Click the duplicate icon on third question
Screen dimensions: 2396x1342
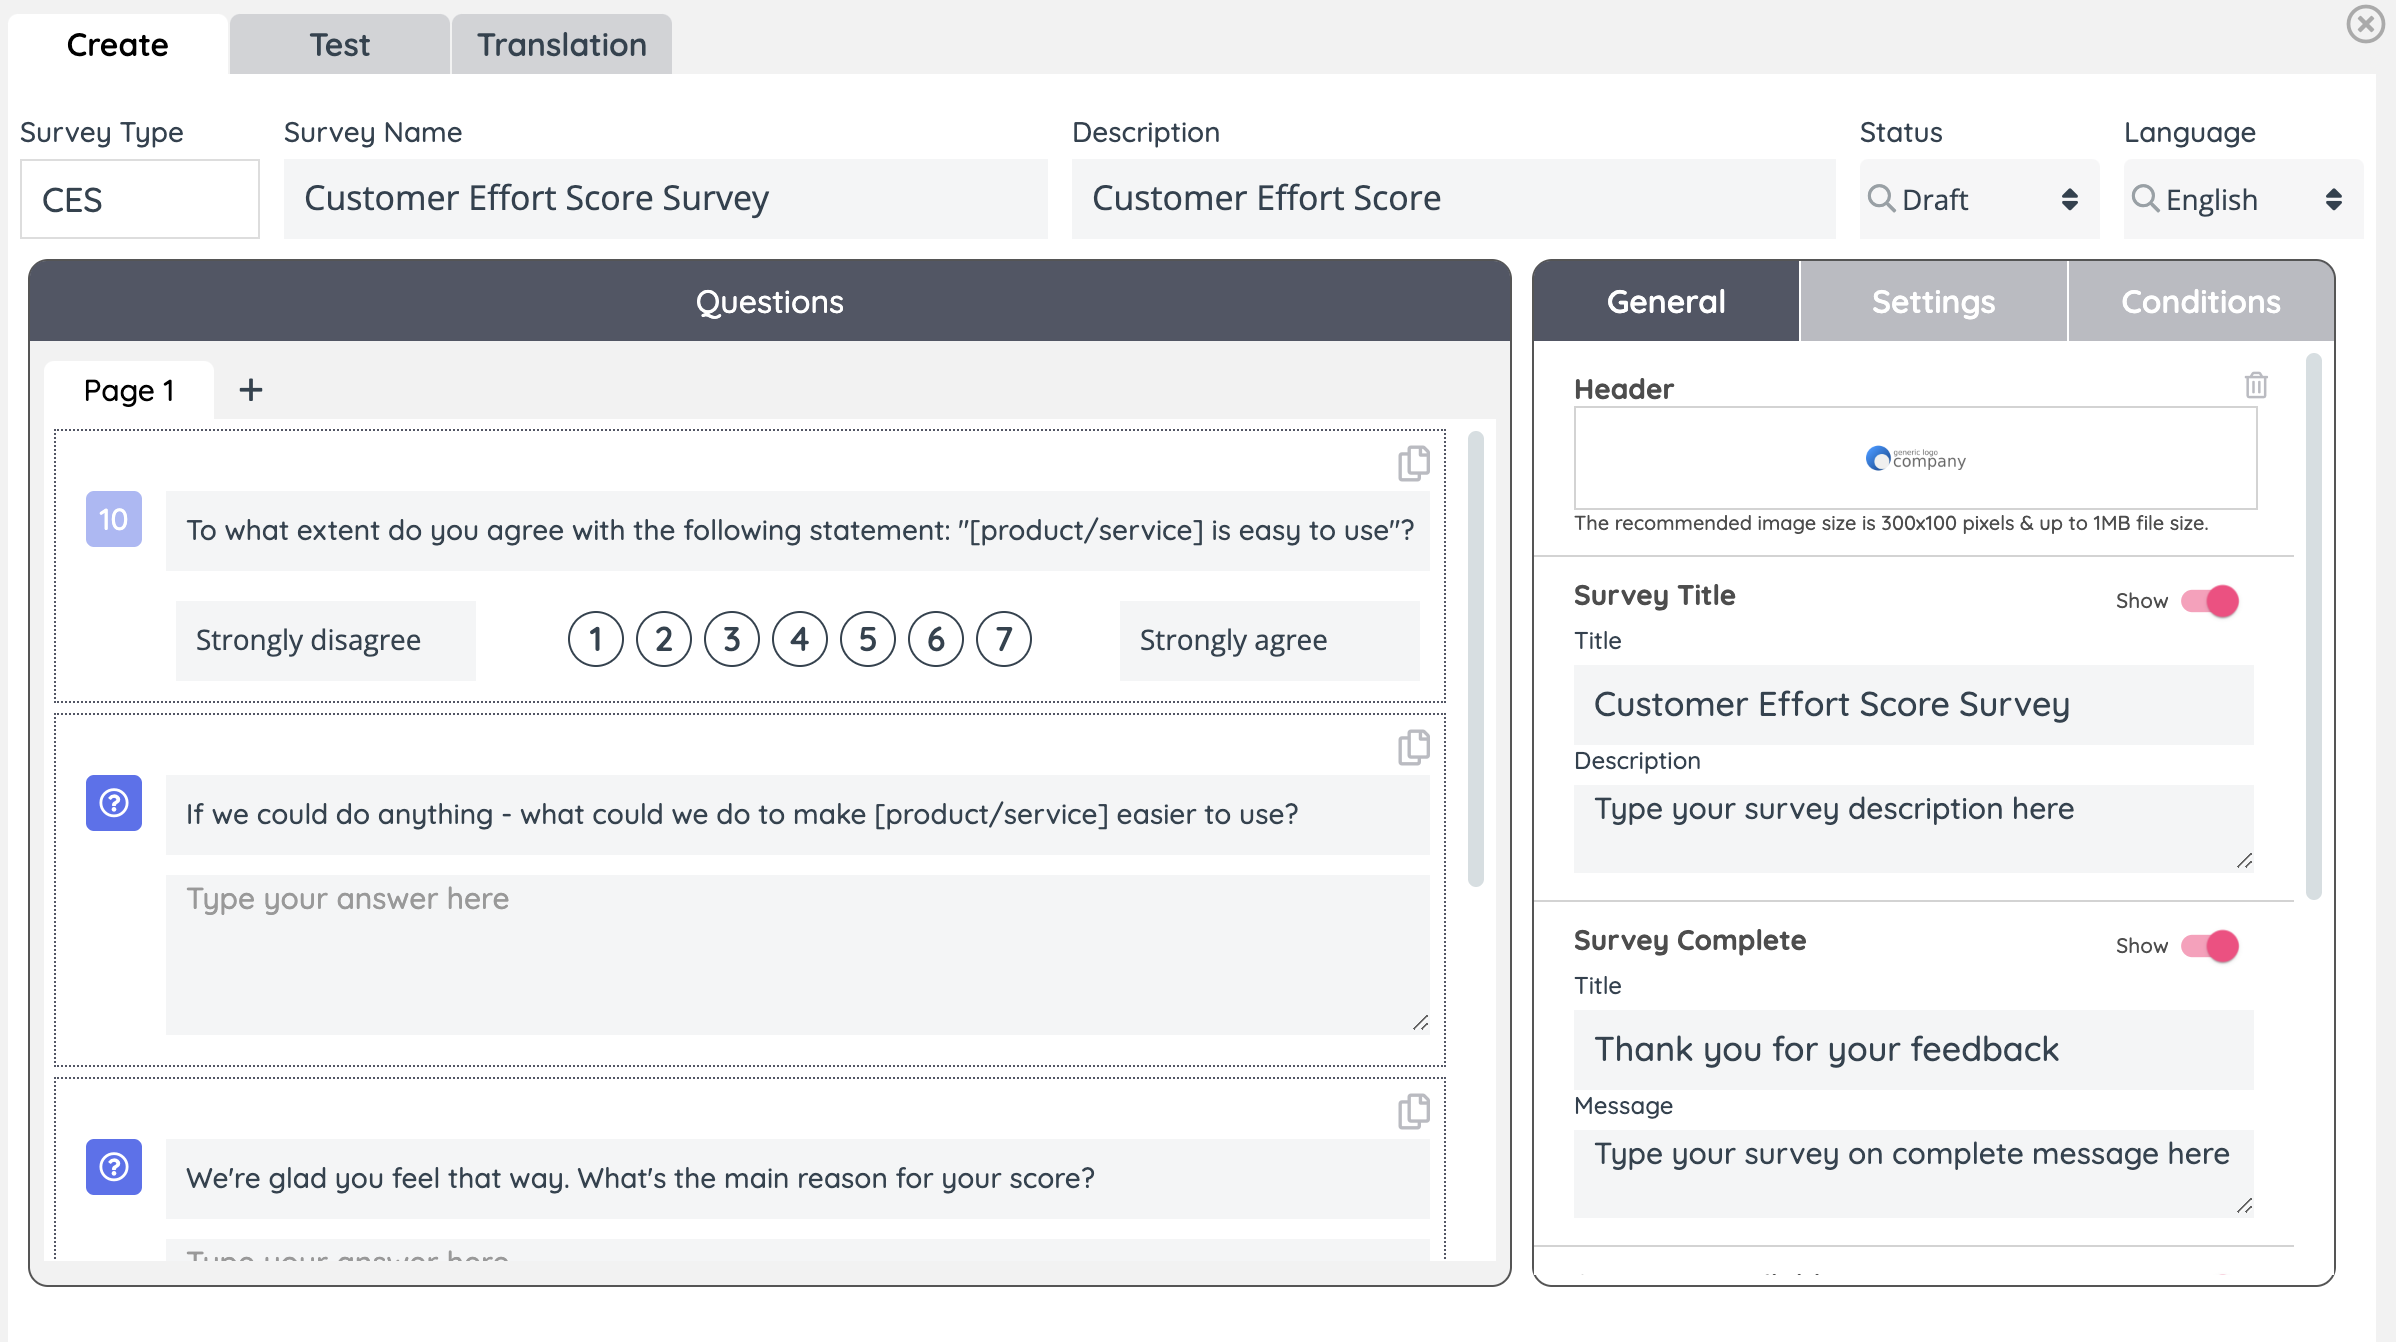tap(1413, 1111)
